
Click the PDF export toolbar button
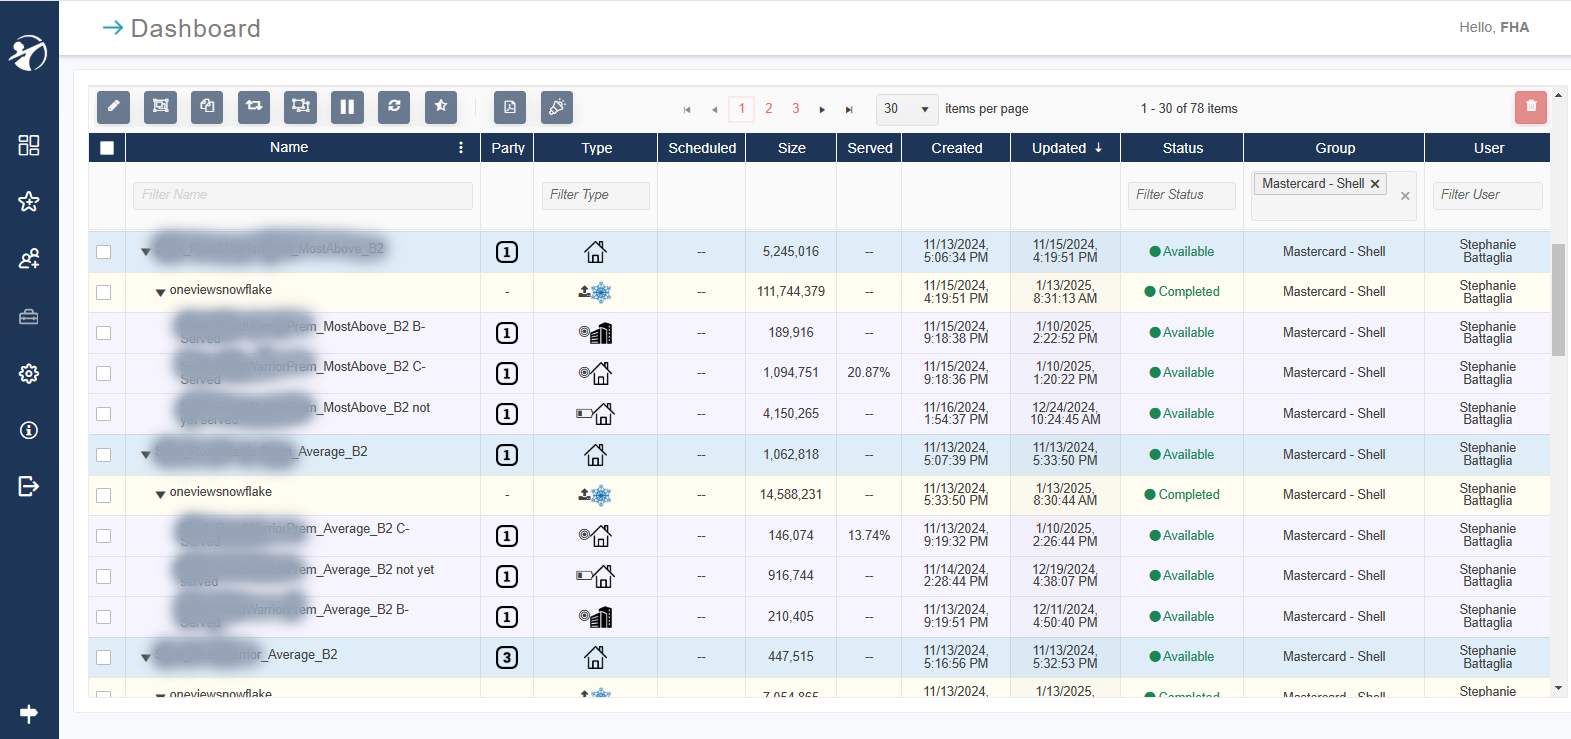click(x=510, y=107)
